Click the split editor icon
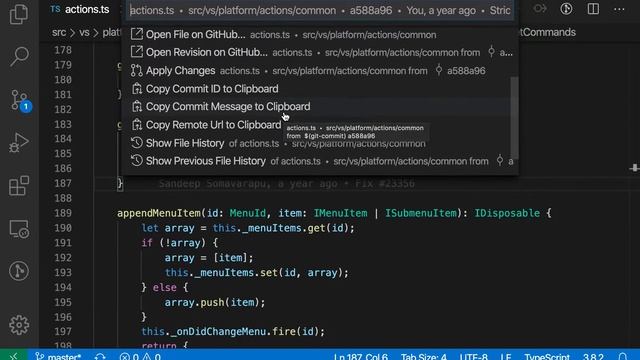 click(x=593, y=9)
